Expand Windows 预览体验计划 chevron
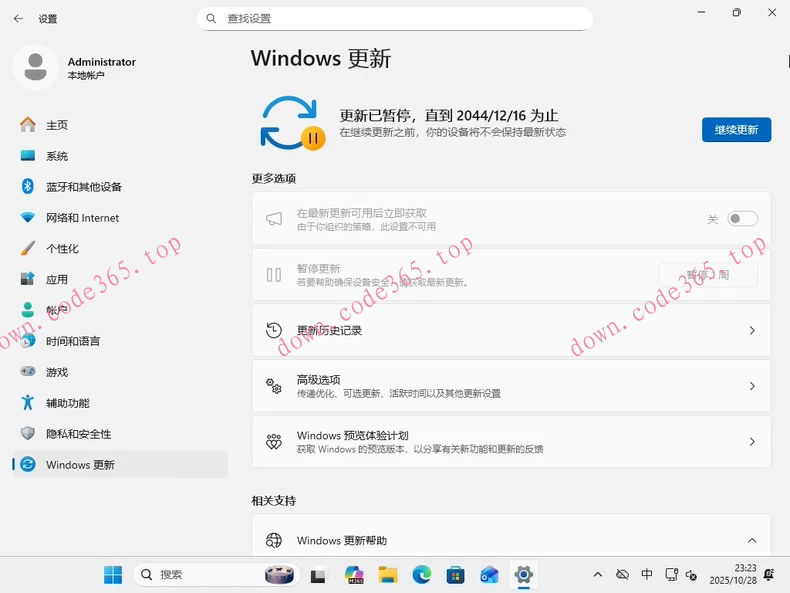 point(752,441)
